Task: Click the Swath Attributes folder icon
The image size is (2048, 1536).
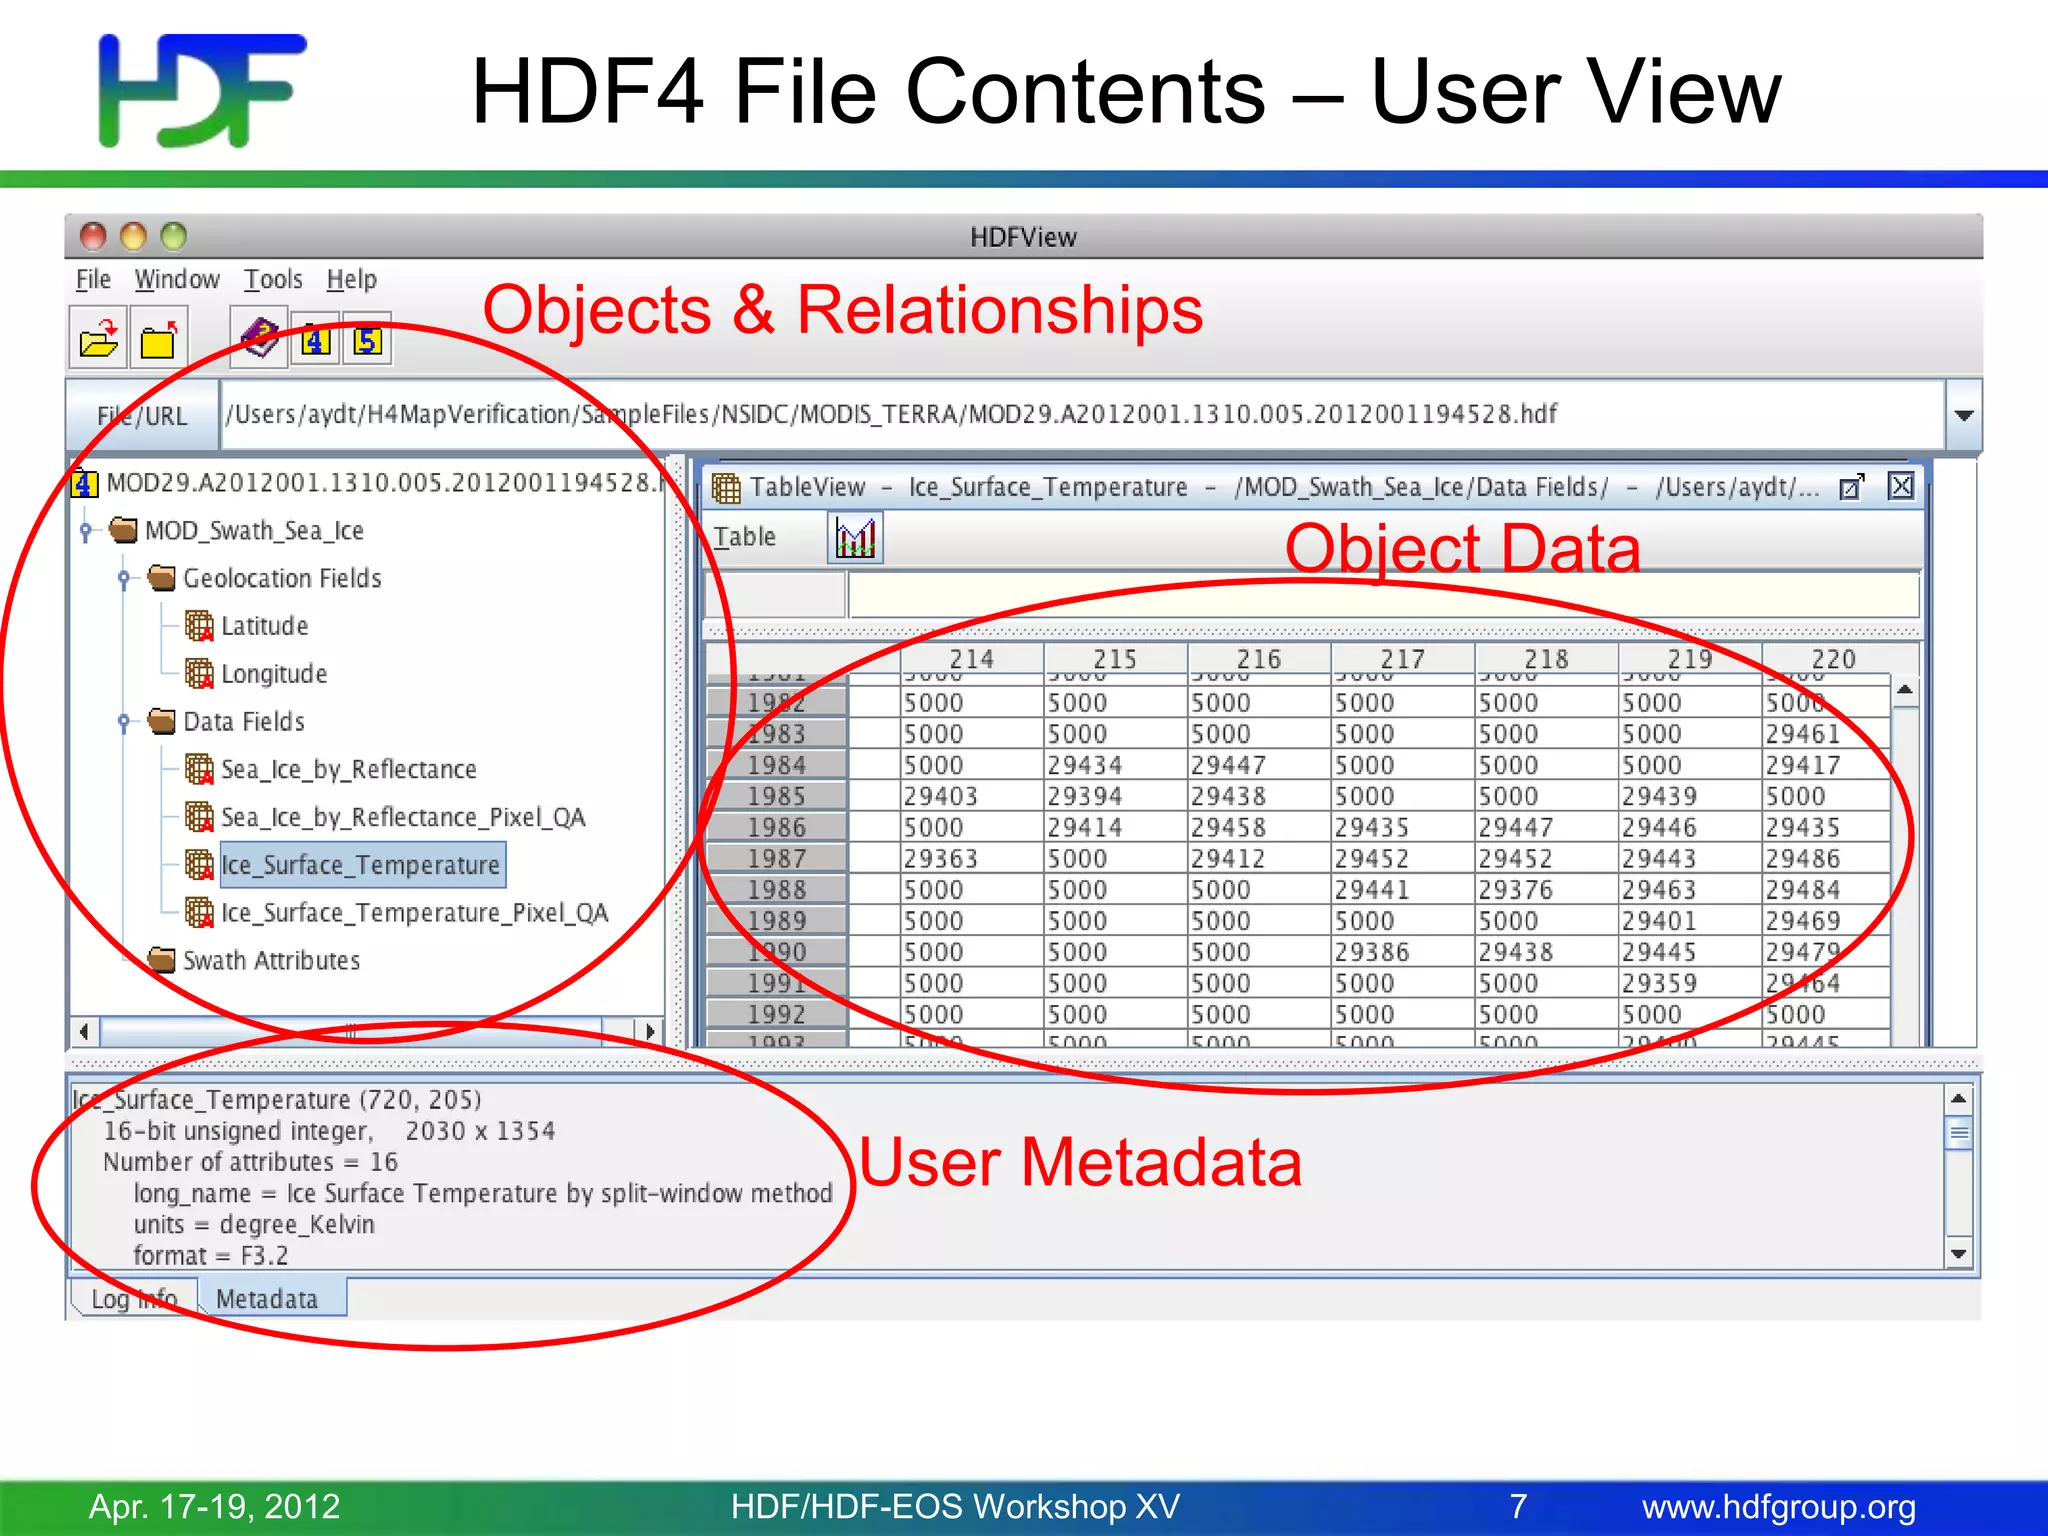Action: [161, 960]
